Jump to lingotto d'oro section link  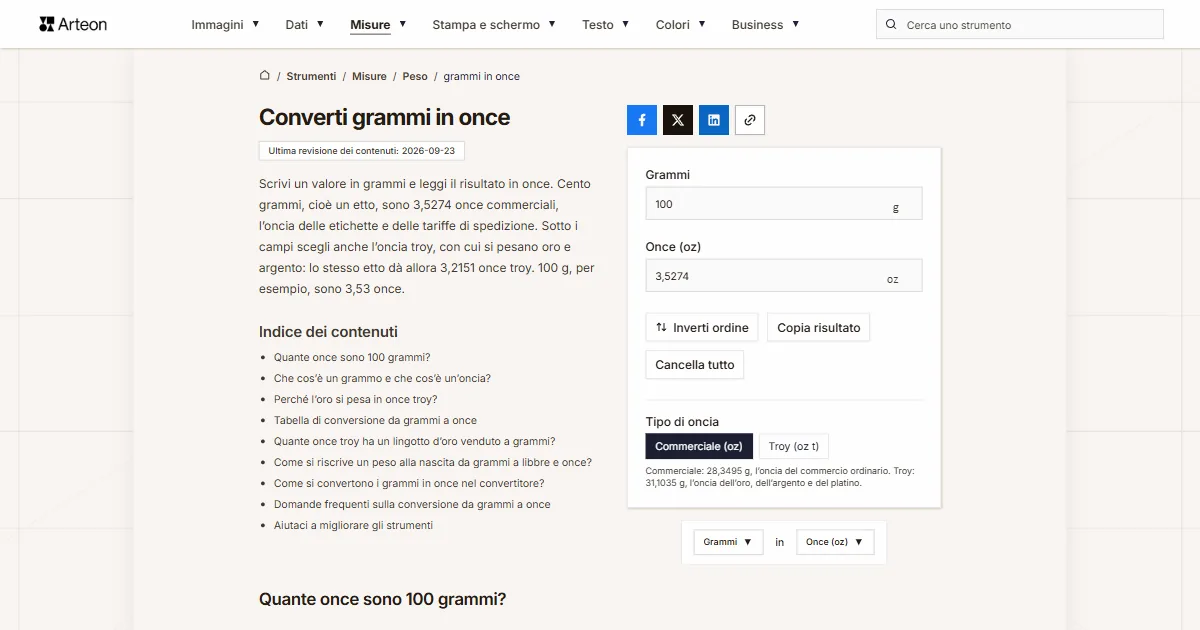click(415, 441)
